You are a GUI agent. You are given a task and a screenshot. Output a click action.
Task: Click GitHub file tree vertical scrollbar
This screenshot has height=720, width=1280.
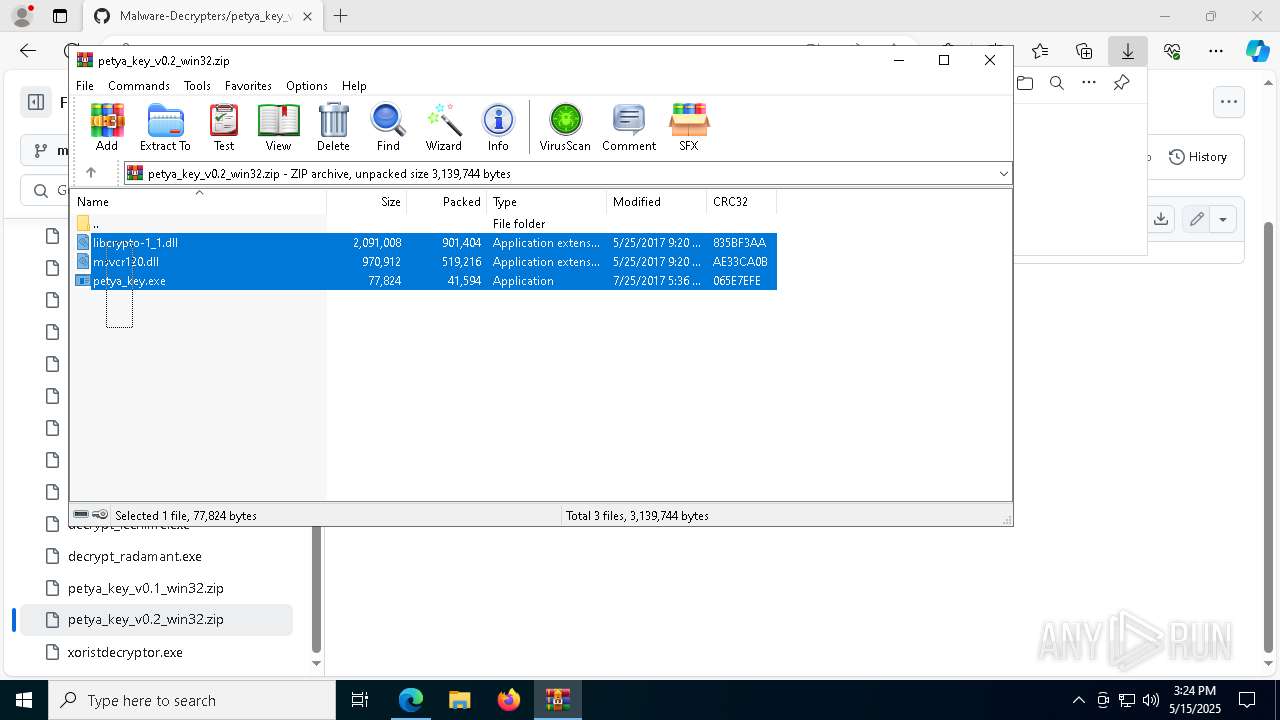click(x=316, y=590)
